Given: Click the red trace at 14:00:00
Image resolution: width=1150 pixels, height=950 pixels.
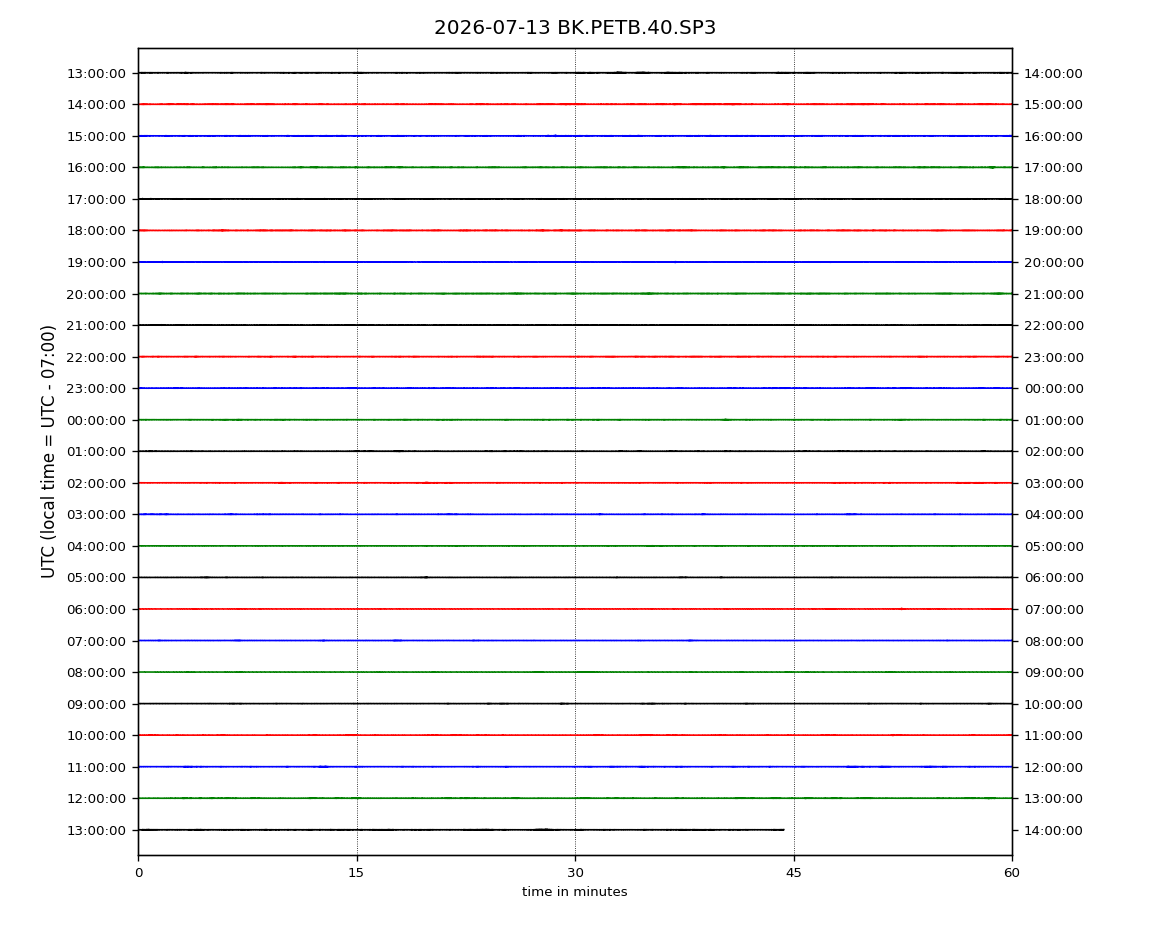Looking at the screenshot, I should point(575,104).
